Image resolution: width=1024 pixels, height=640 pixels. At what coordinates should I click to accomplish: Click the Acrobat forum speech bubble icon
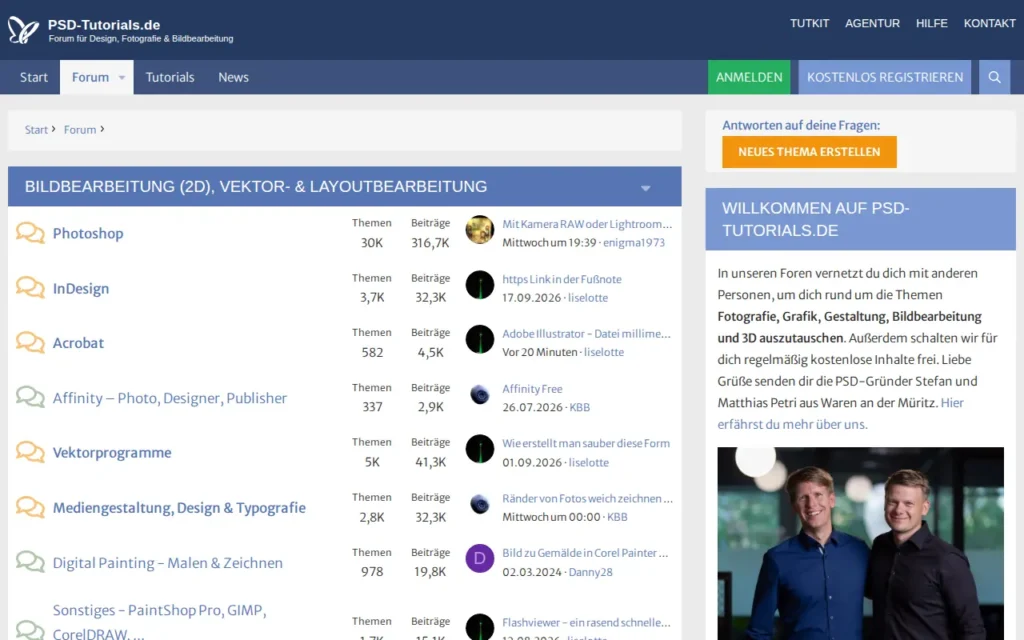30,342
